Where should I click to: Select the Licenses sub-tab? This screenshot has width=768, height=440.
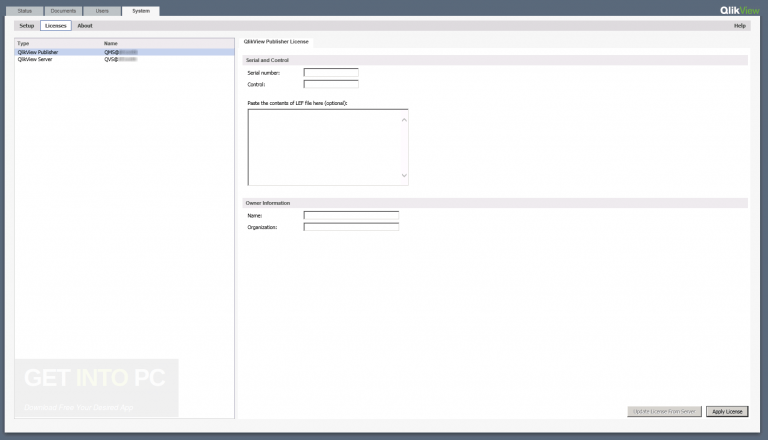56,25
